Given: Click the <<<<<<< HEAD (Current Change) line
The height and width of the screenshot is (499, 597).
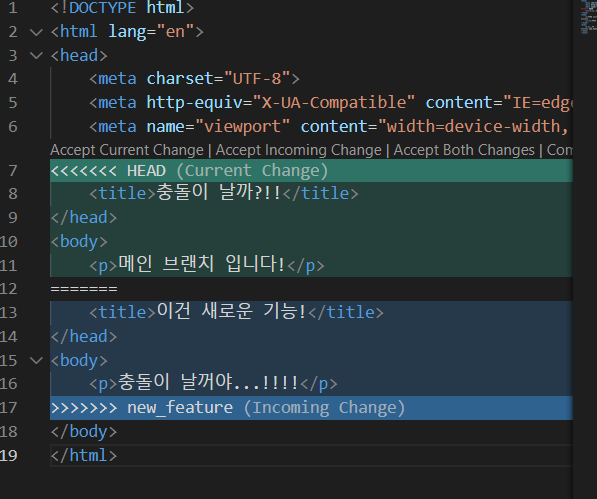Looking at the screenshot, I should [311, 171].
